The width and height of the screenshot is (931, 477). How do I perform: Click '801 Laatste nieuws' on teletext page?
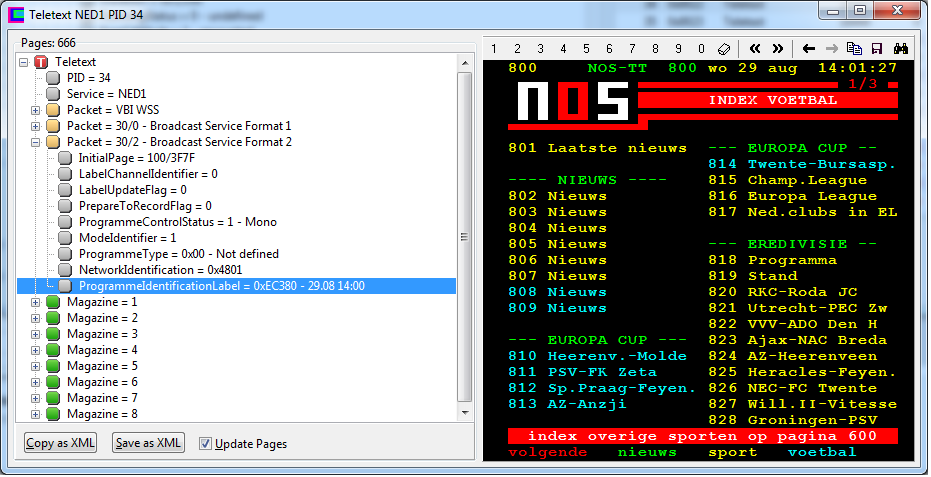pyautogui.click(x=597, y=148)
